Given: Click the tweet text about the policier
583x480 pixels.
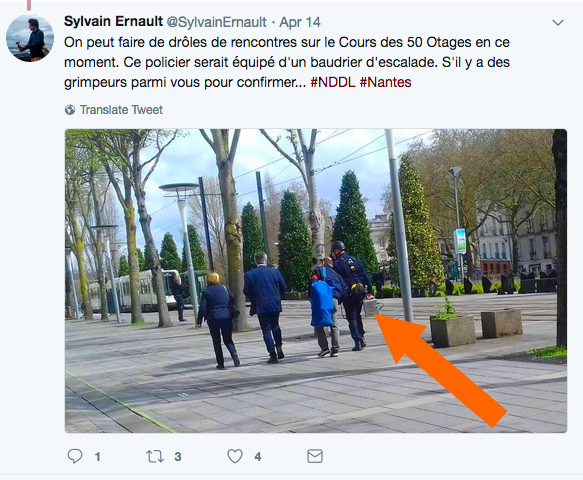Looking at the screenshot, I should pos(287,62).
